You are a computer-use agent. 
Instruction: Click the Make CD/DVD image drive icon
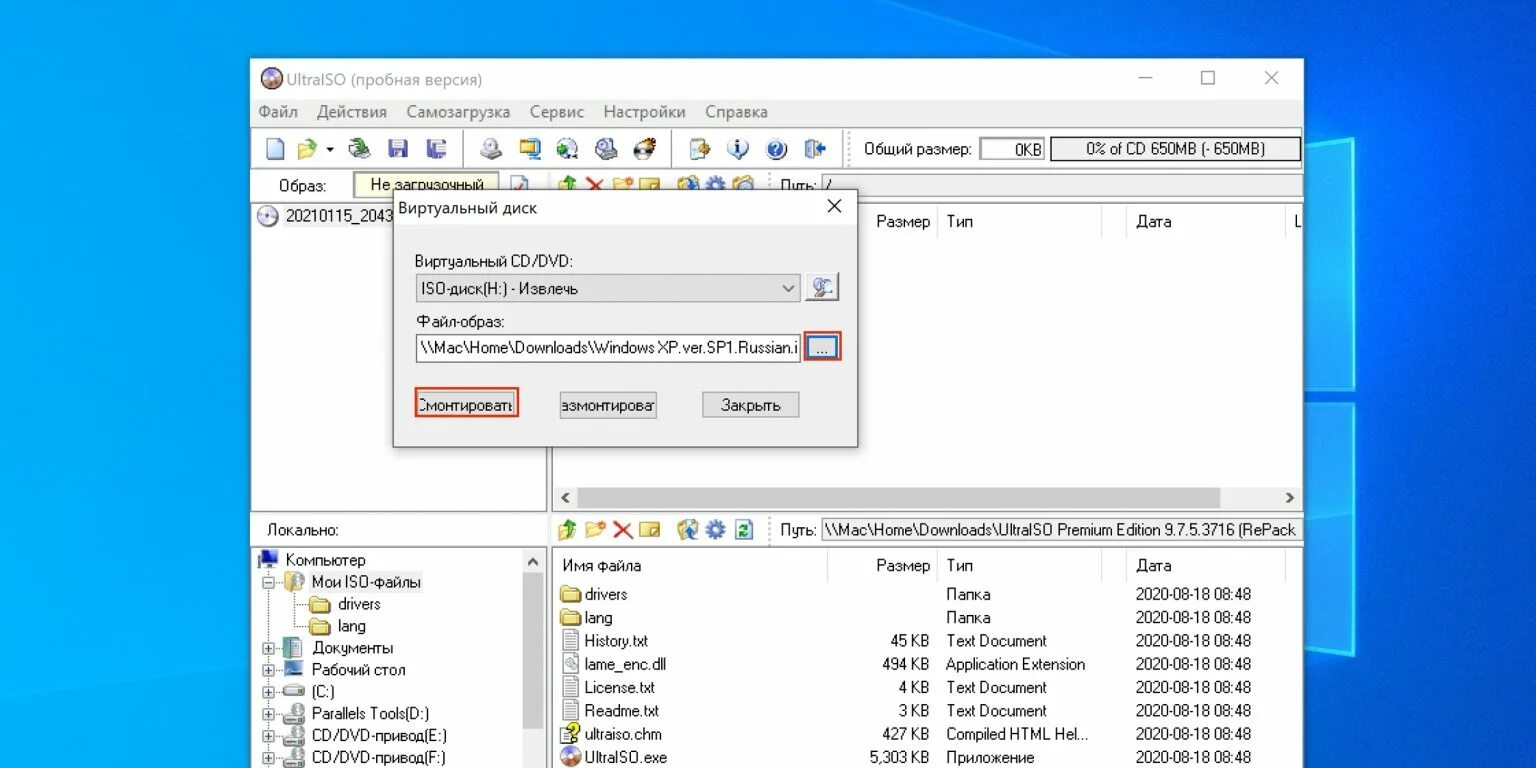click(490, 149)
